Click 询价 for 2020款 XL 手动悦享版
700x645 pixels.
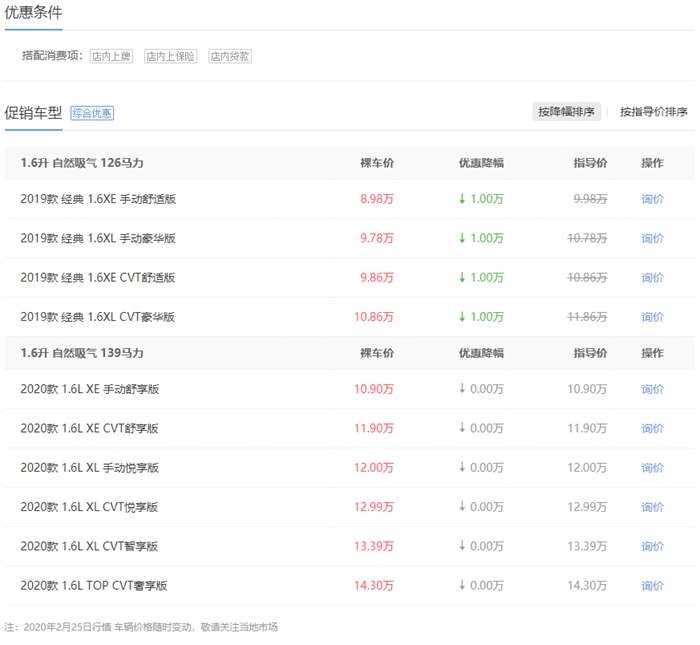[652, 468]
